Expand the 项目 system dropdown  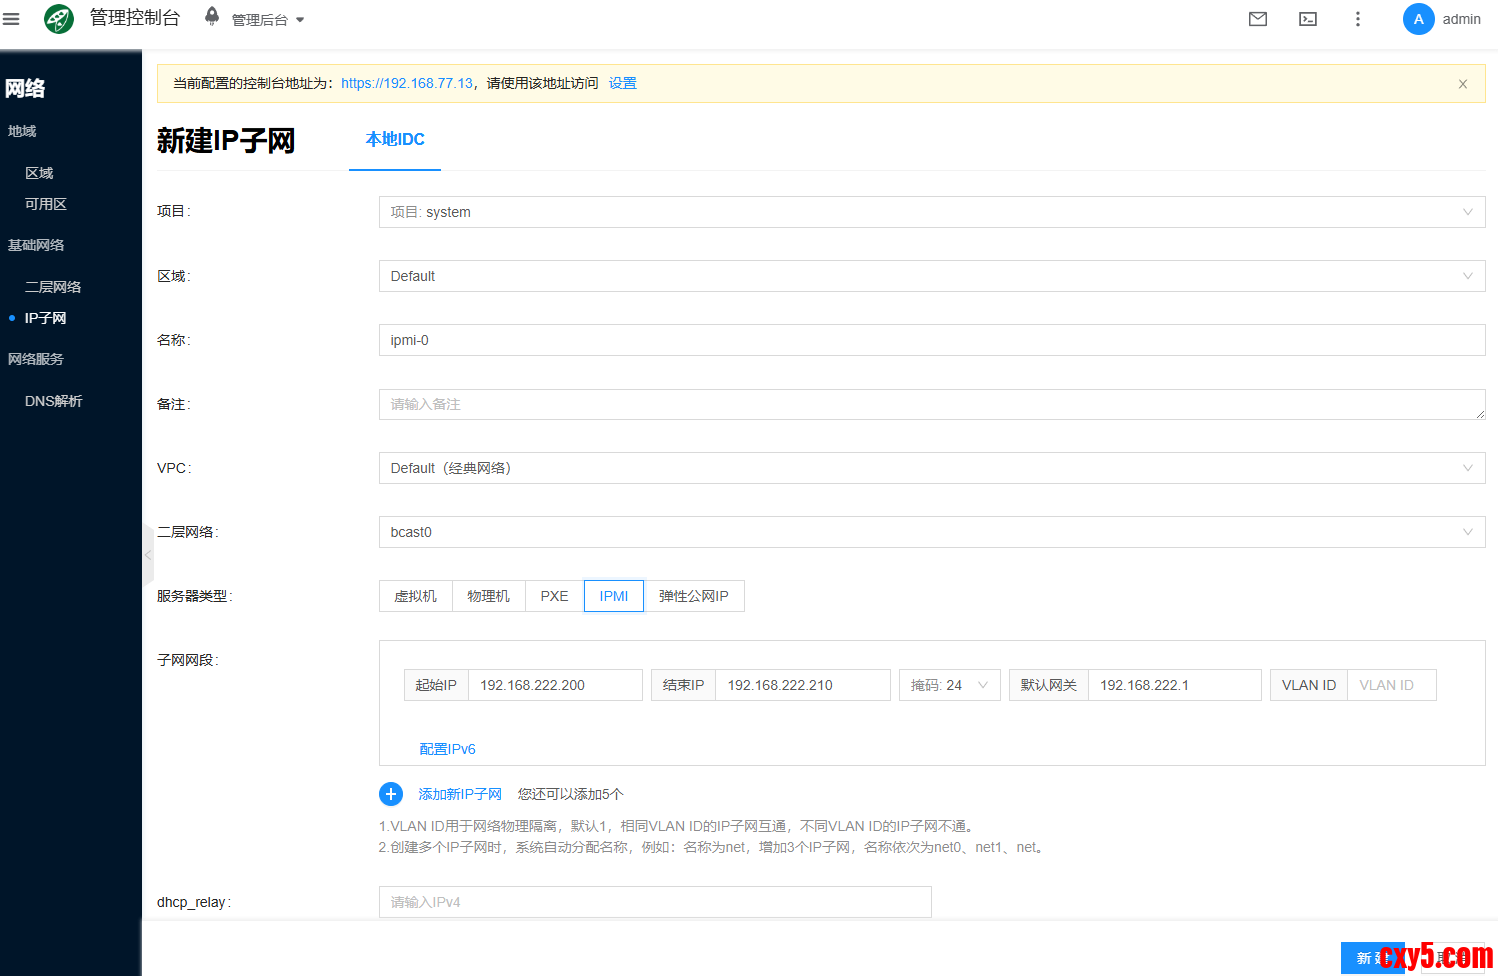[x=931, y=212]
